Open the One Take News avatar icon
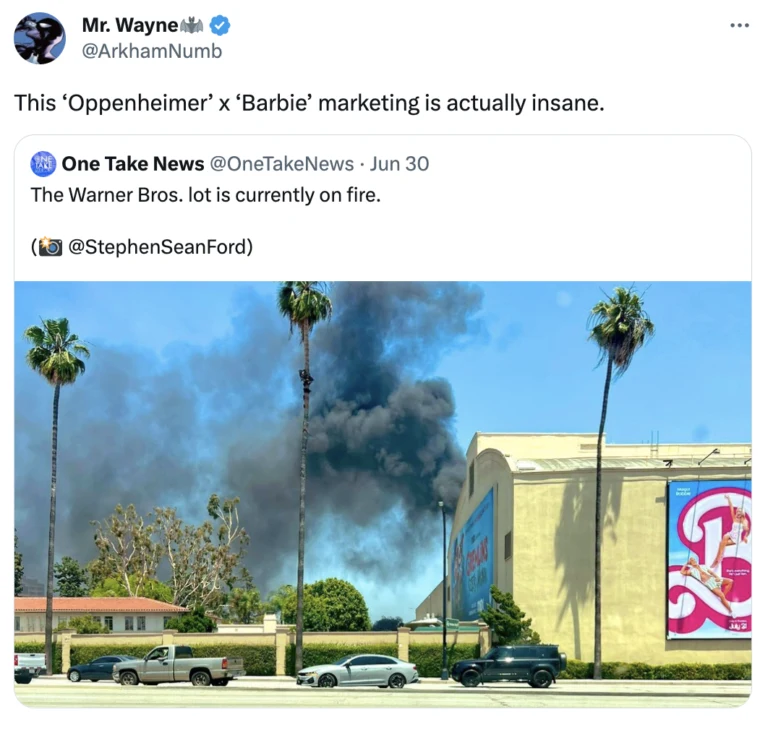Screen dimensions: 768x730 44,164
